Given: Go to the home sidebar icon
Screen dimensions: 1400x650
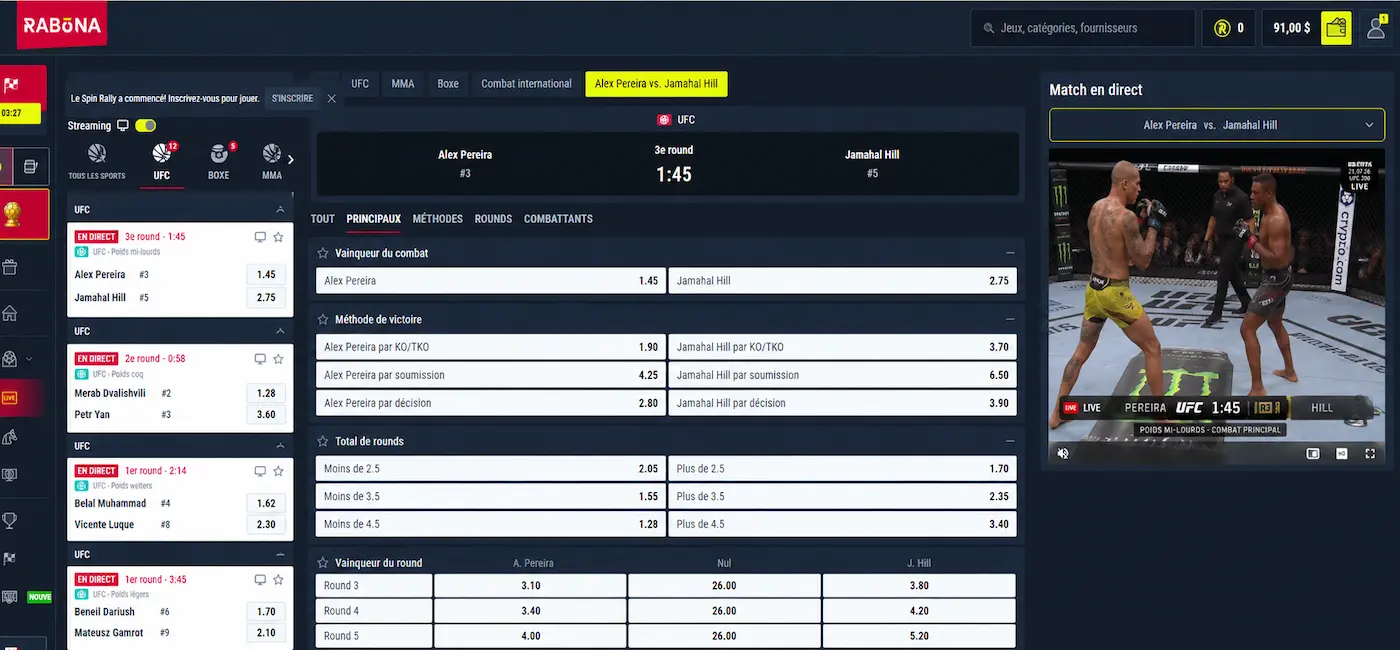Looking at the screenshot, I should click(x=10, y=313).
